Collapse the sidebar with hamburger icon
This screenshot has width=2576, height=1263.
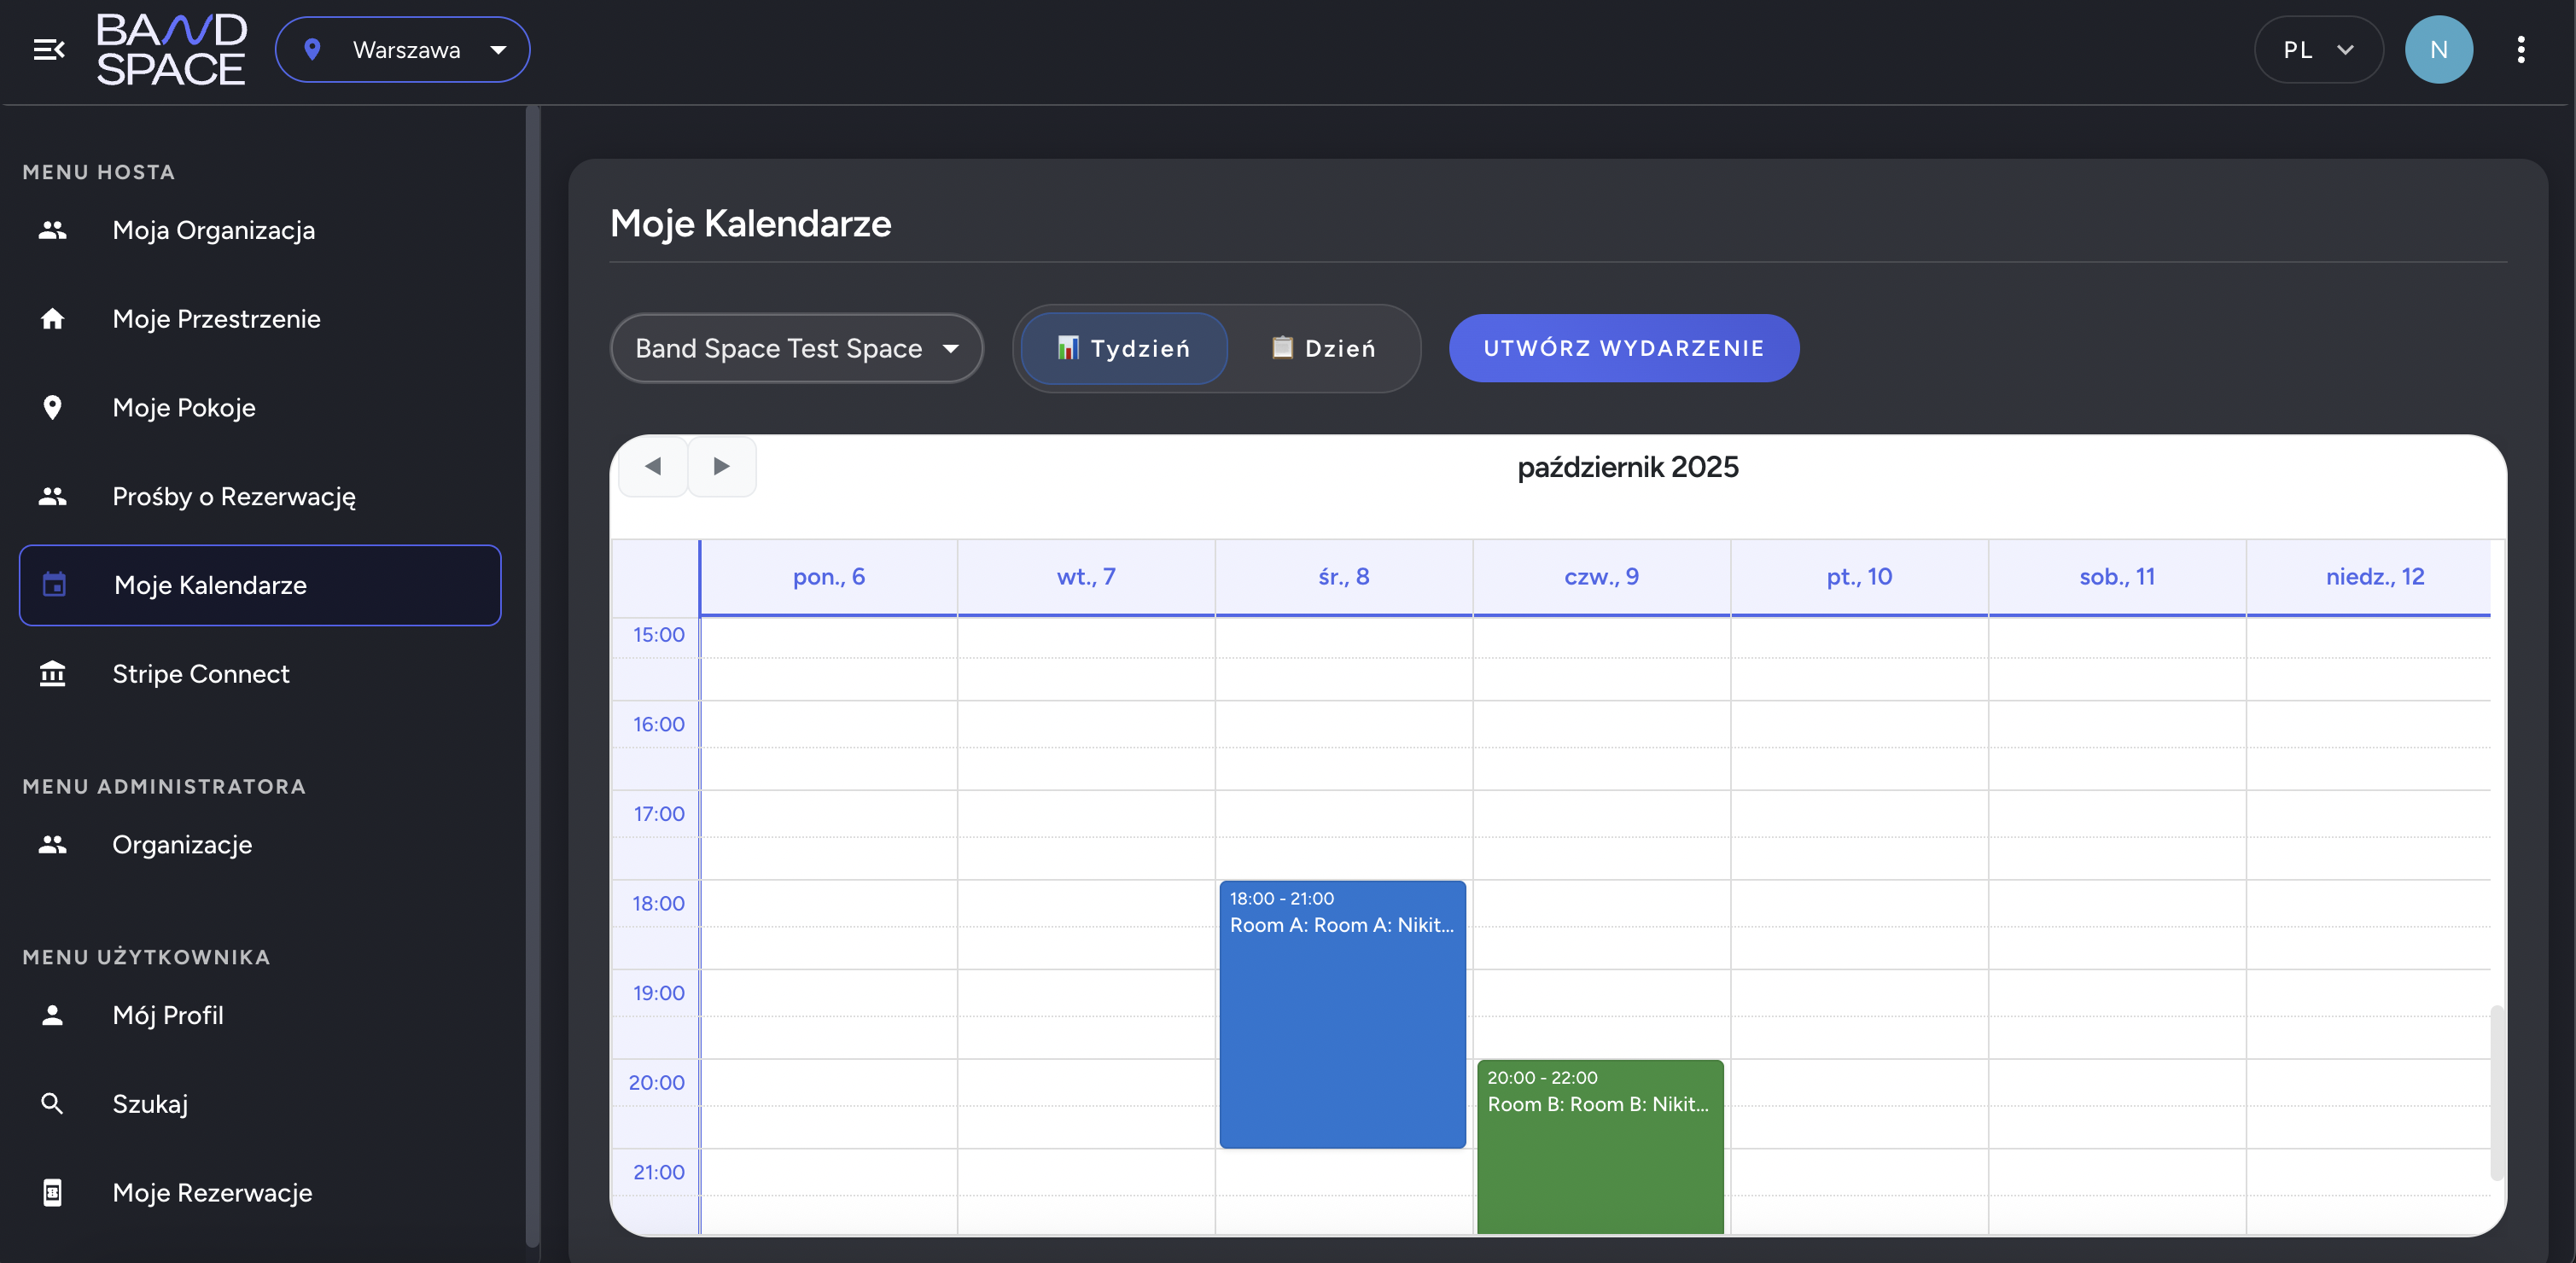(x=48, y=49)
